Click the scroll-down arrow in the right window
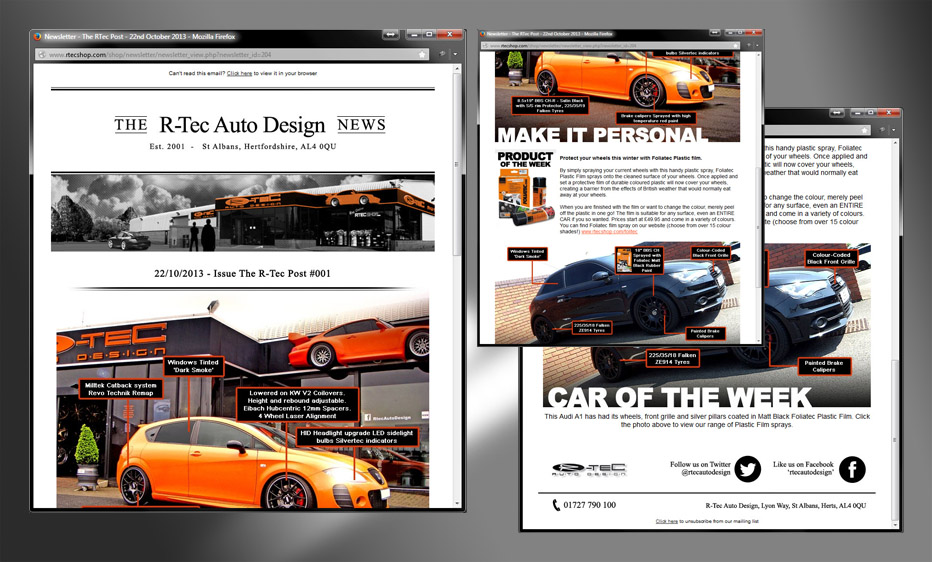The image size is (932, 562). pyautogui.click(x=895, y=524)
